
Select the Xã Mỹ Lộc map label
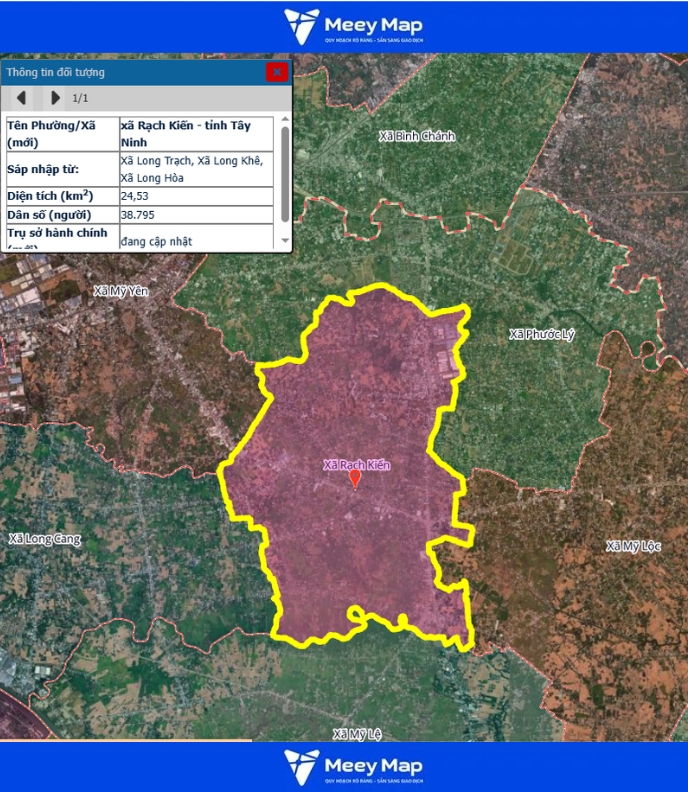tap(634, 546)
